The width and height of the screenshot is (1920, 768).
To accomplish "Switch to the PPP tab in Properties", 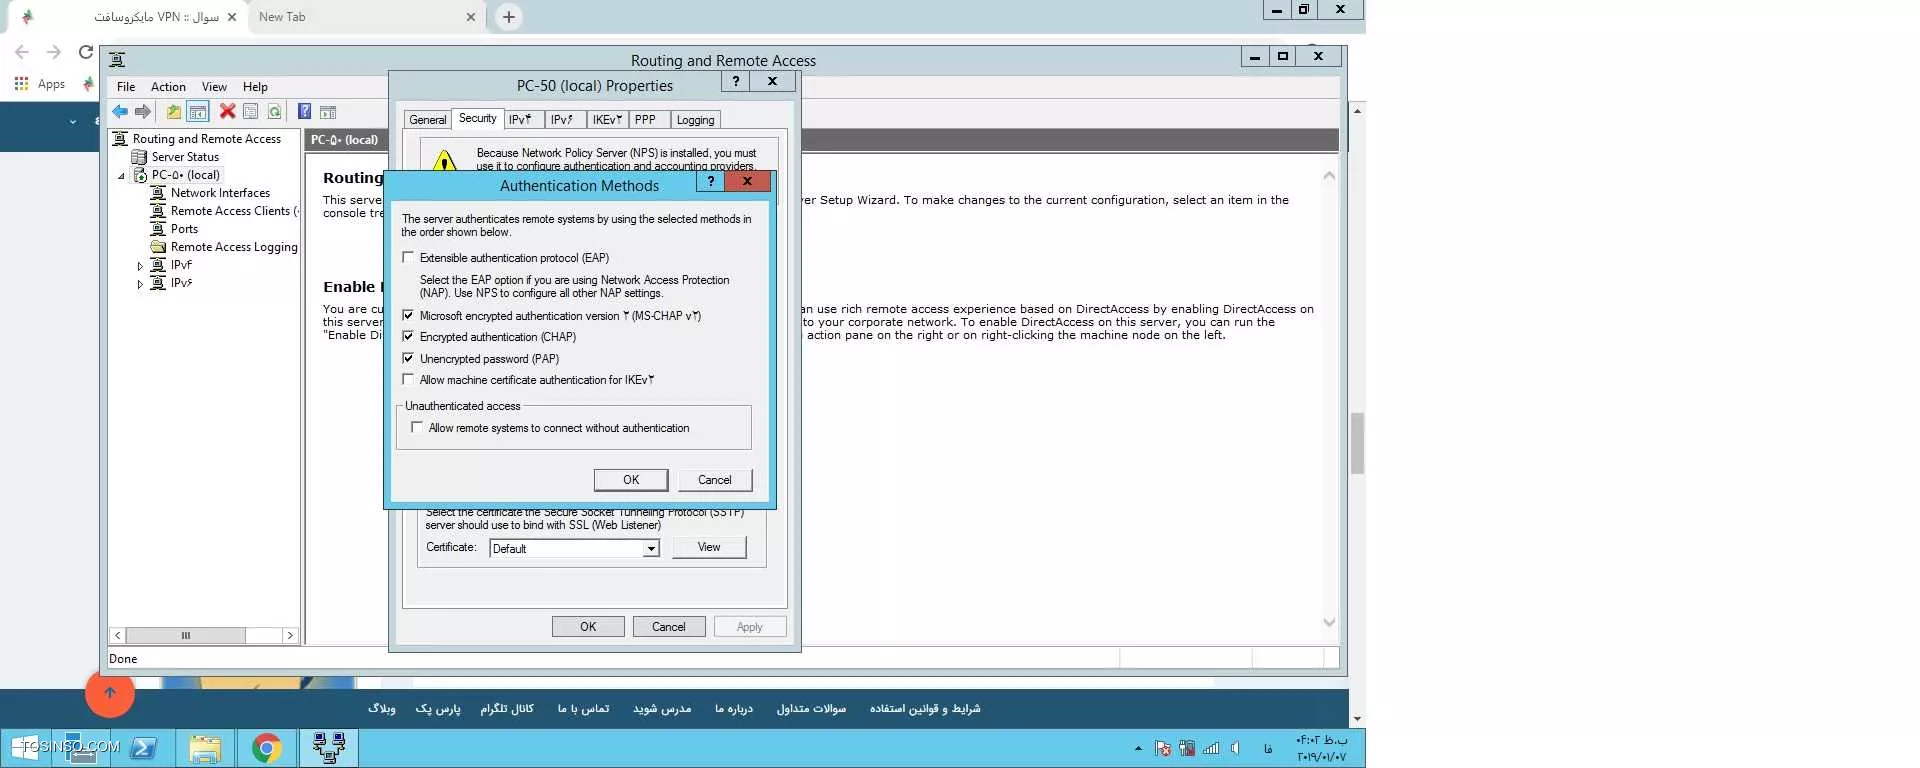I will pyautogui.click(x=645, y=120).
